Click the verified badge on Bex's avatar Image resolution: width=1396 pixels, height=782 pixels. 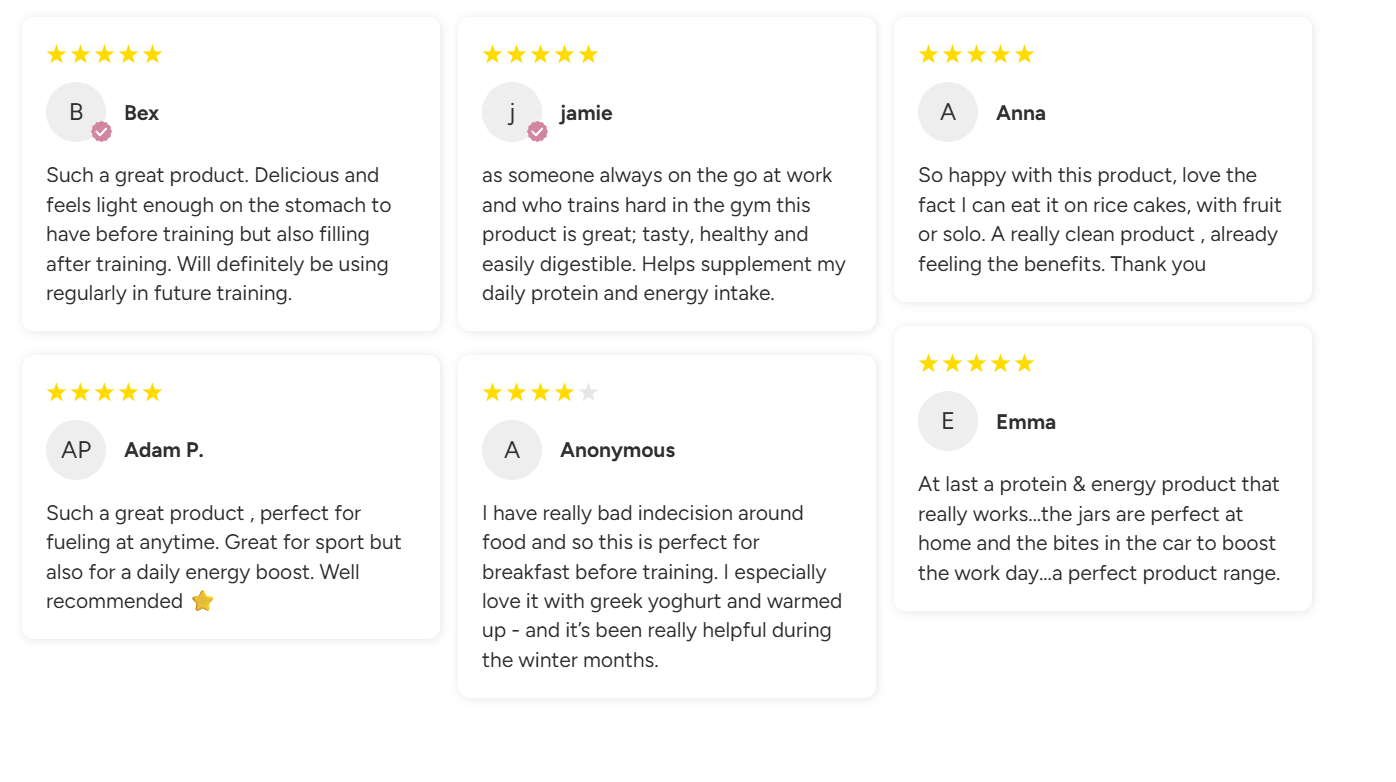(101, 131)
